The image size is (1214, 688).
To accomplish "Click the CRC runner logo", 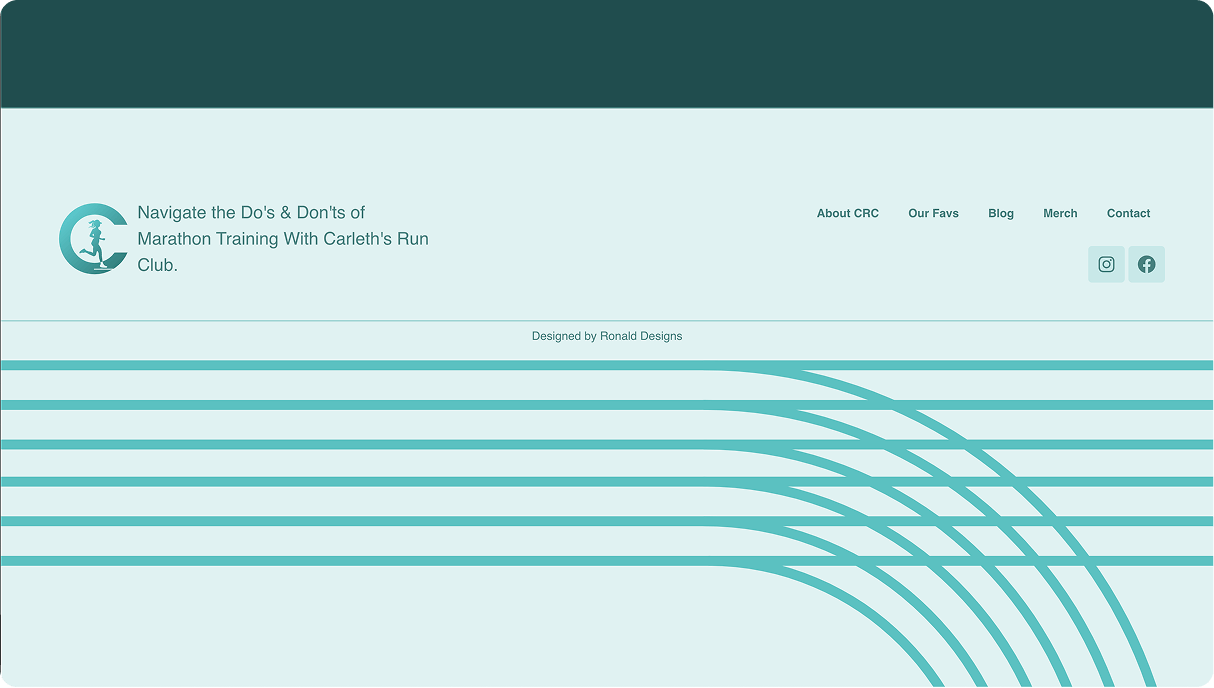I will (92, 239).
